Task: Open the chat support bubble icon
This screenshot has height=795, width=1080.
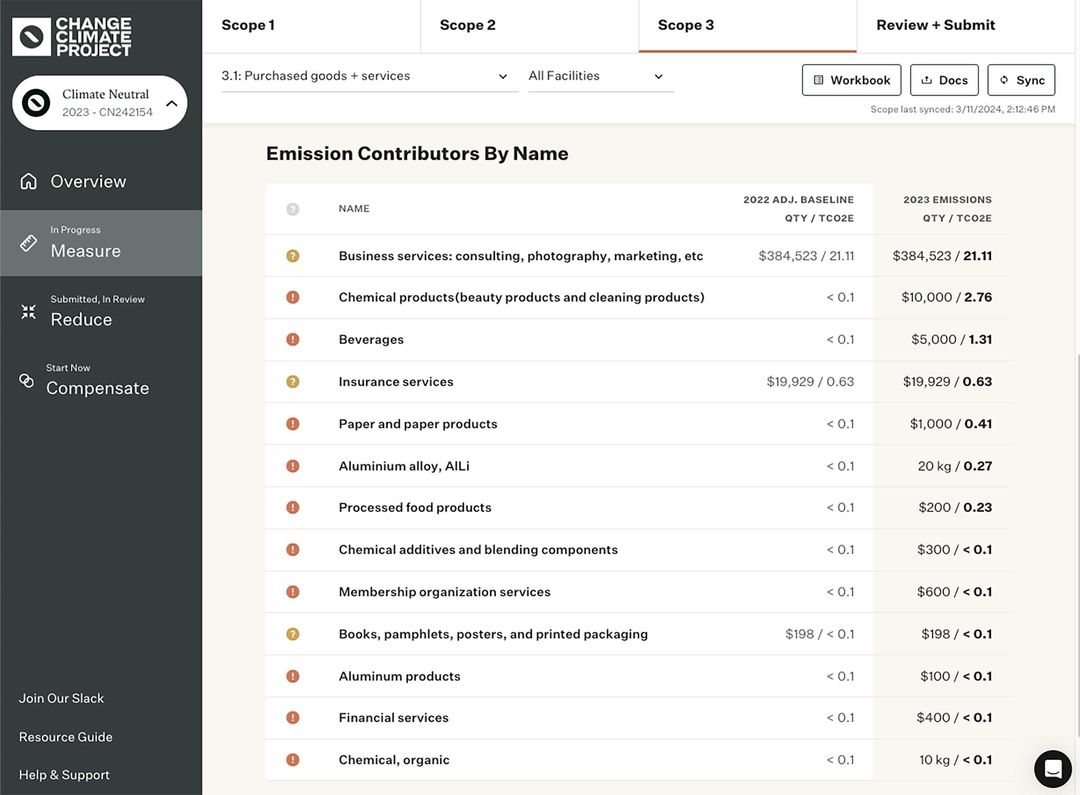Action: pyautogui.click(x=1052, y=769)
